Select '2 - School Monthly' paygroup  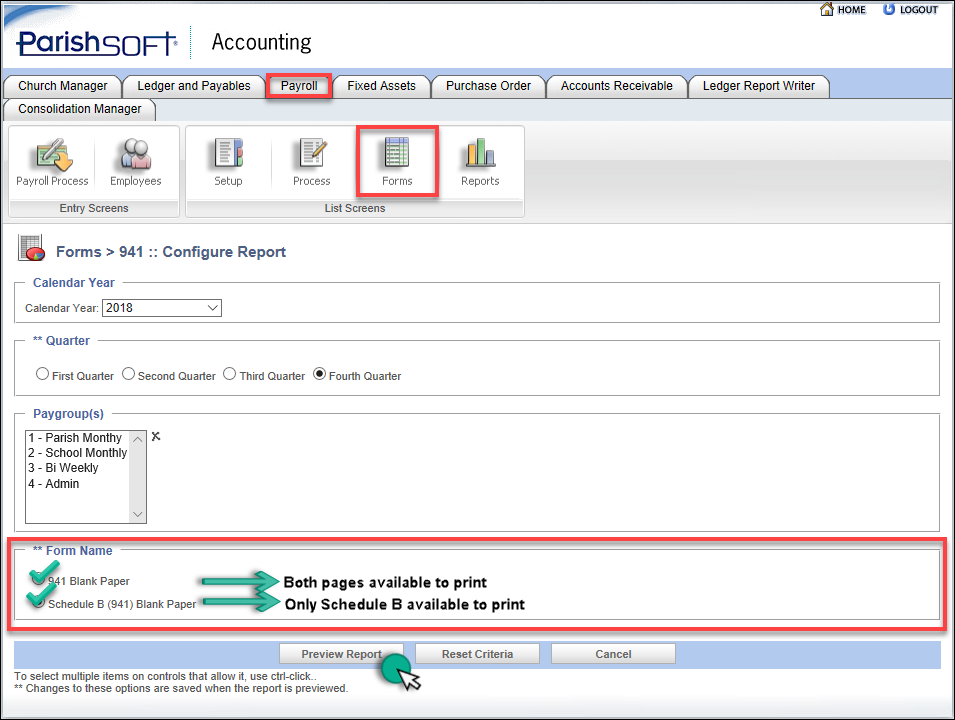coord(77,453)
